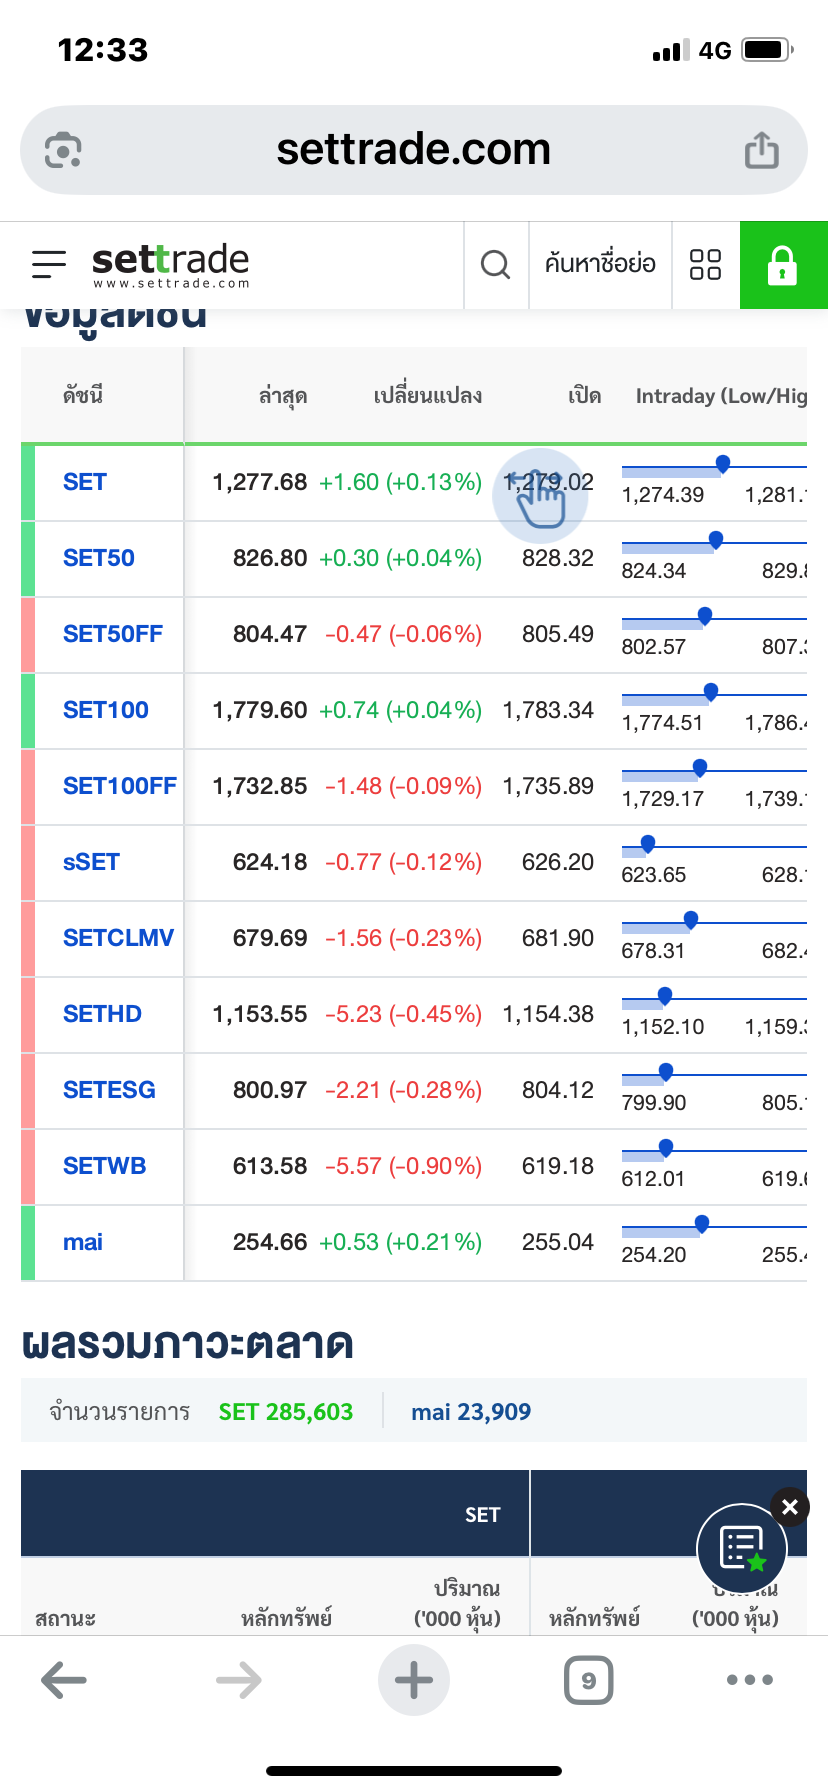Open the SET index link

pyautogui.click(x=85, y=482)
